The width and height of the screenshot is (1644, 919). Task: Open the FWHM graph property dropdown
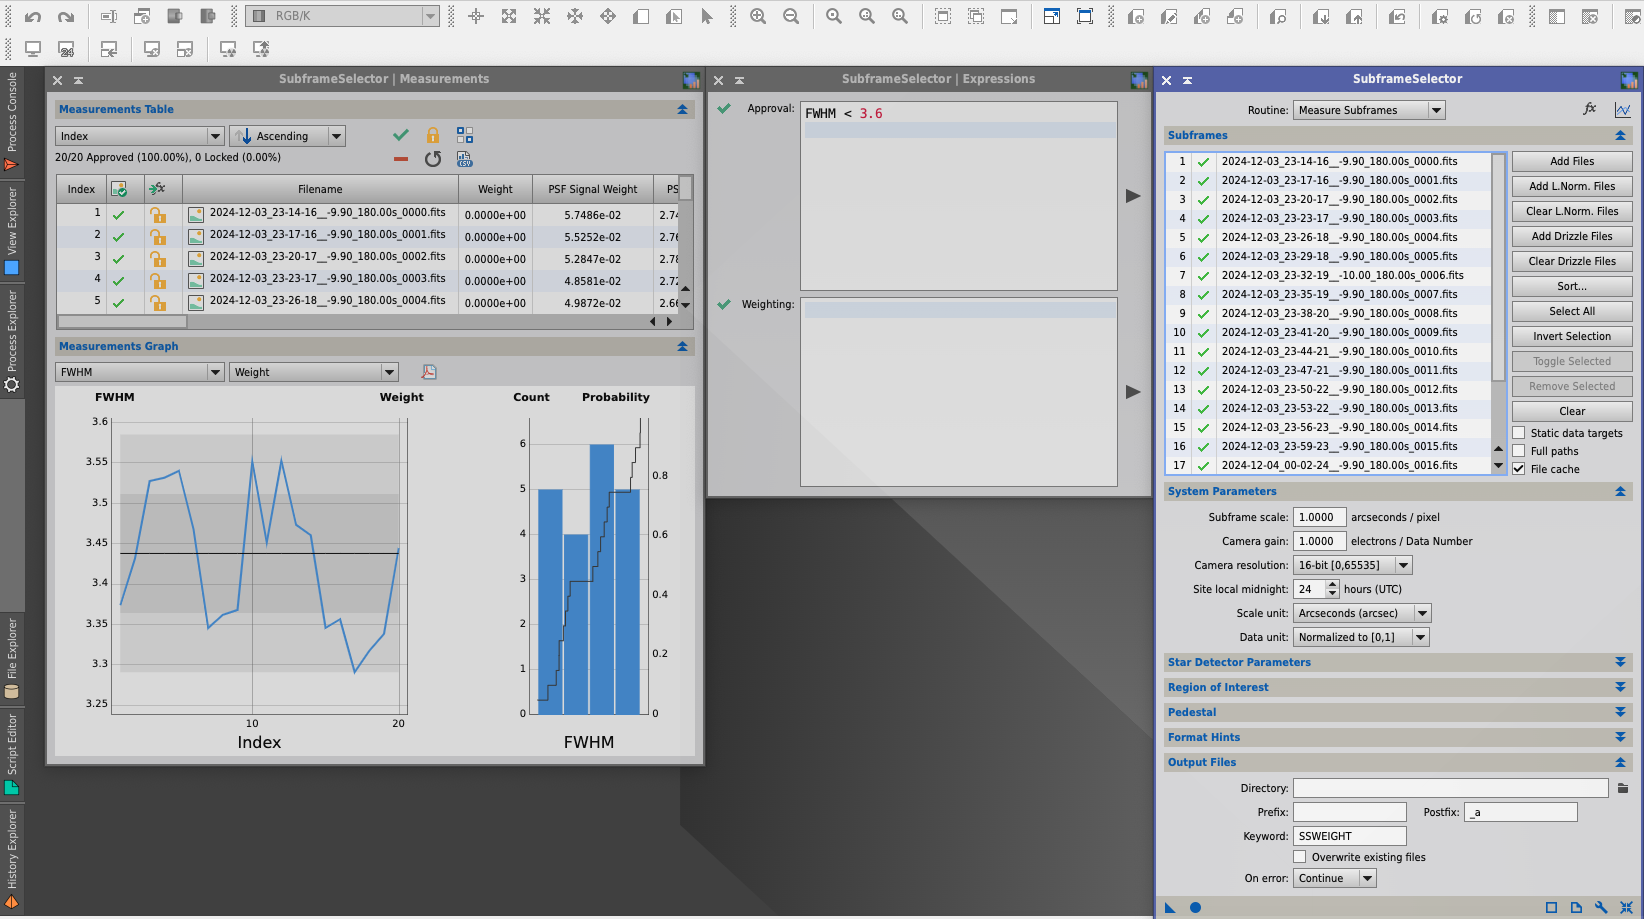pyautogui.click(x=139, y=372)
